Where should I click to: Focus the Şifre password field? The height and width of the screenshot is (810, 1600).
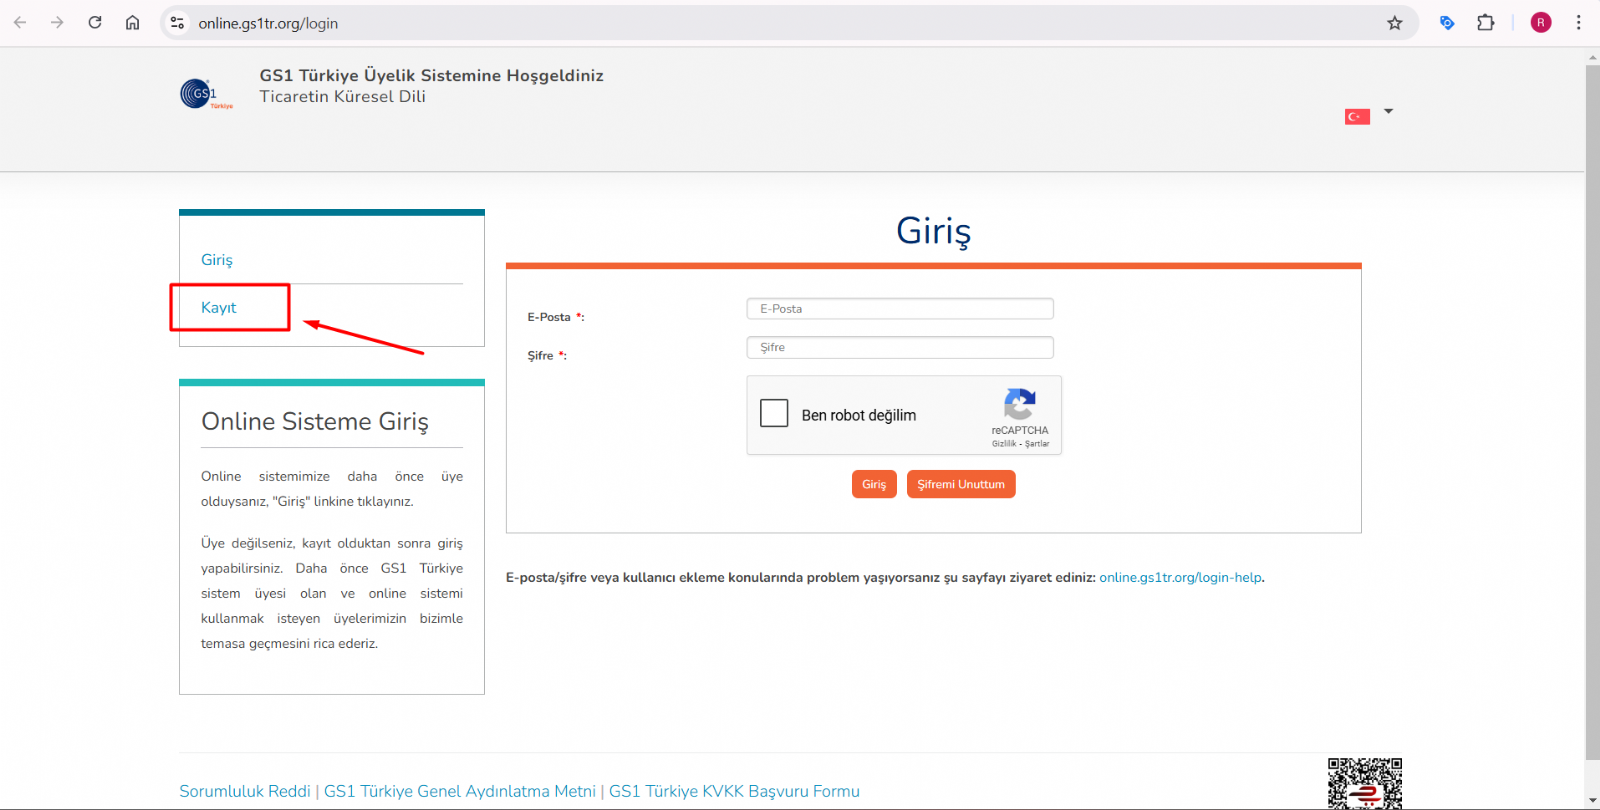pos(899,348)
